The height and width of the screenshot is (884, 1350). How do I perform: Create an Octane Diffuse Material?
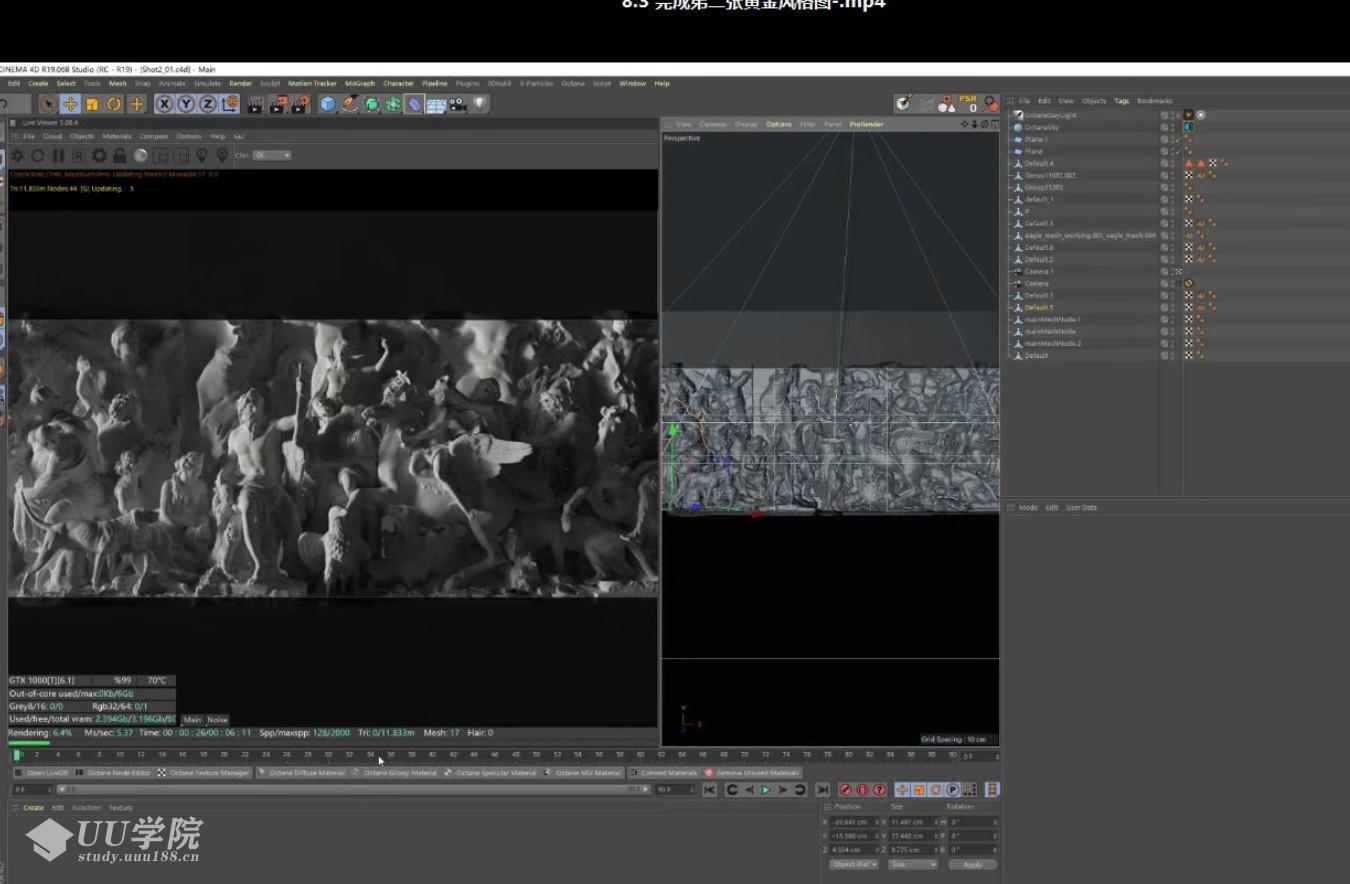303,773
